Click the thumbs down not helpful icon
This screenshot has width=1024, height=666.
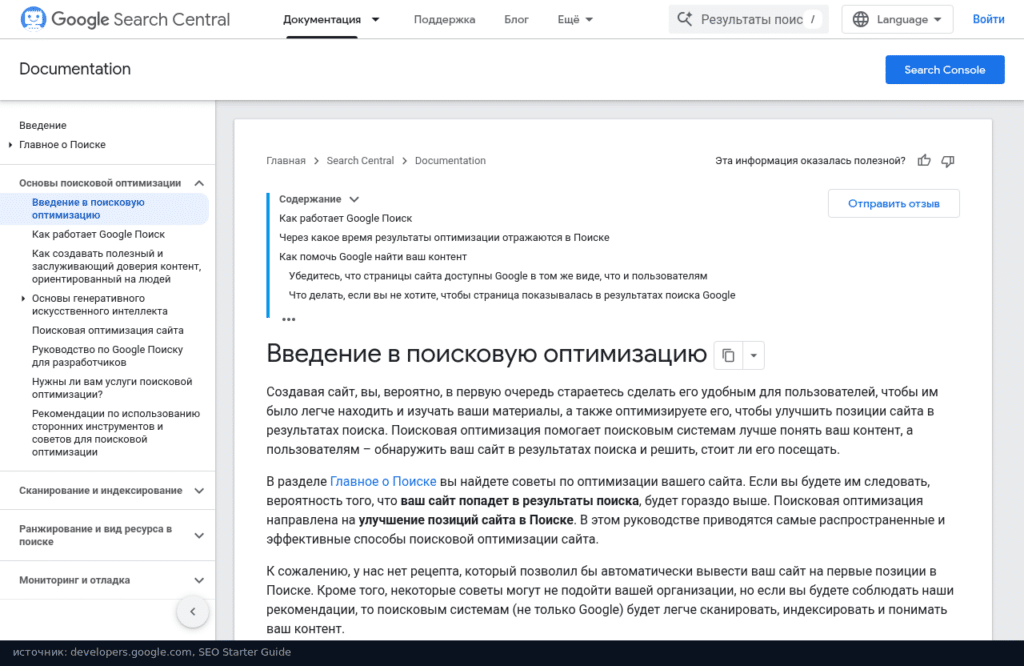coord(948,161)
